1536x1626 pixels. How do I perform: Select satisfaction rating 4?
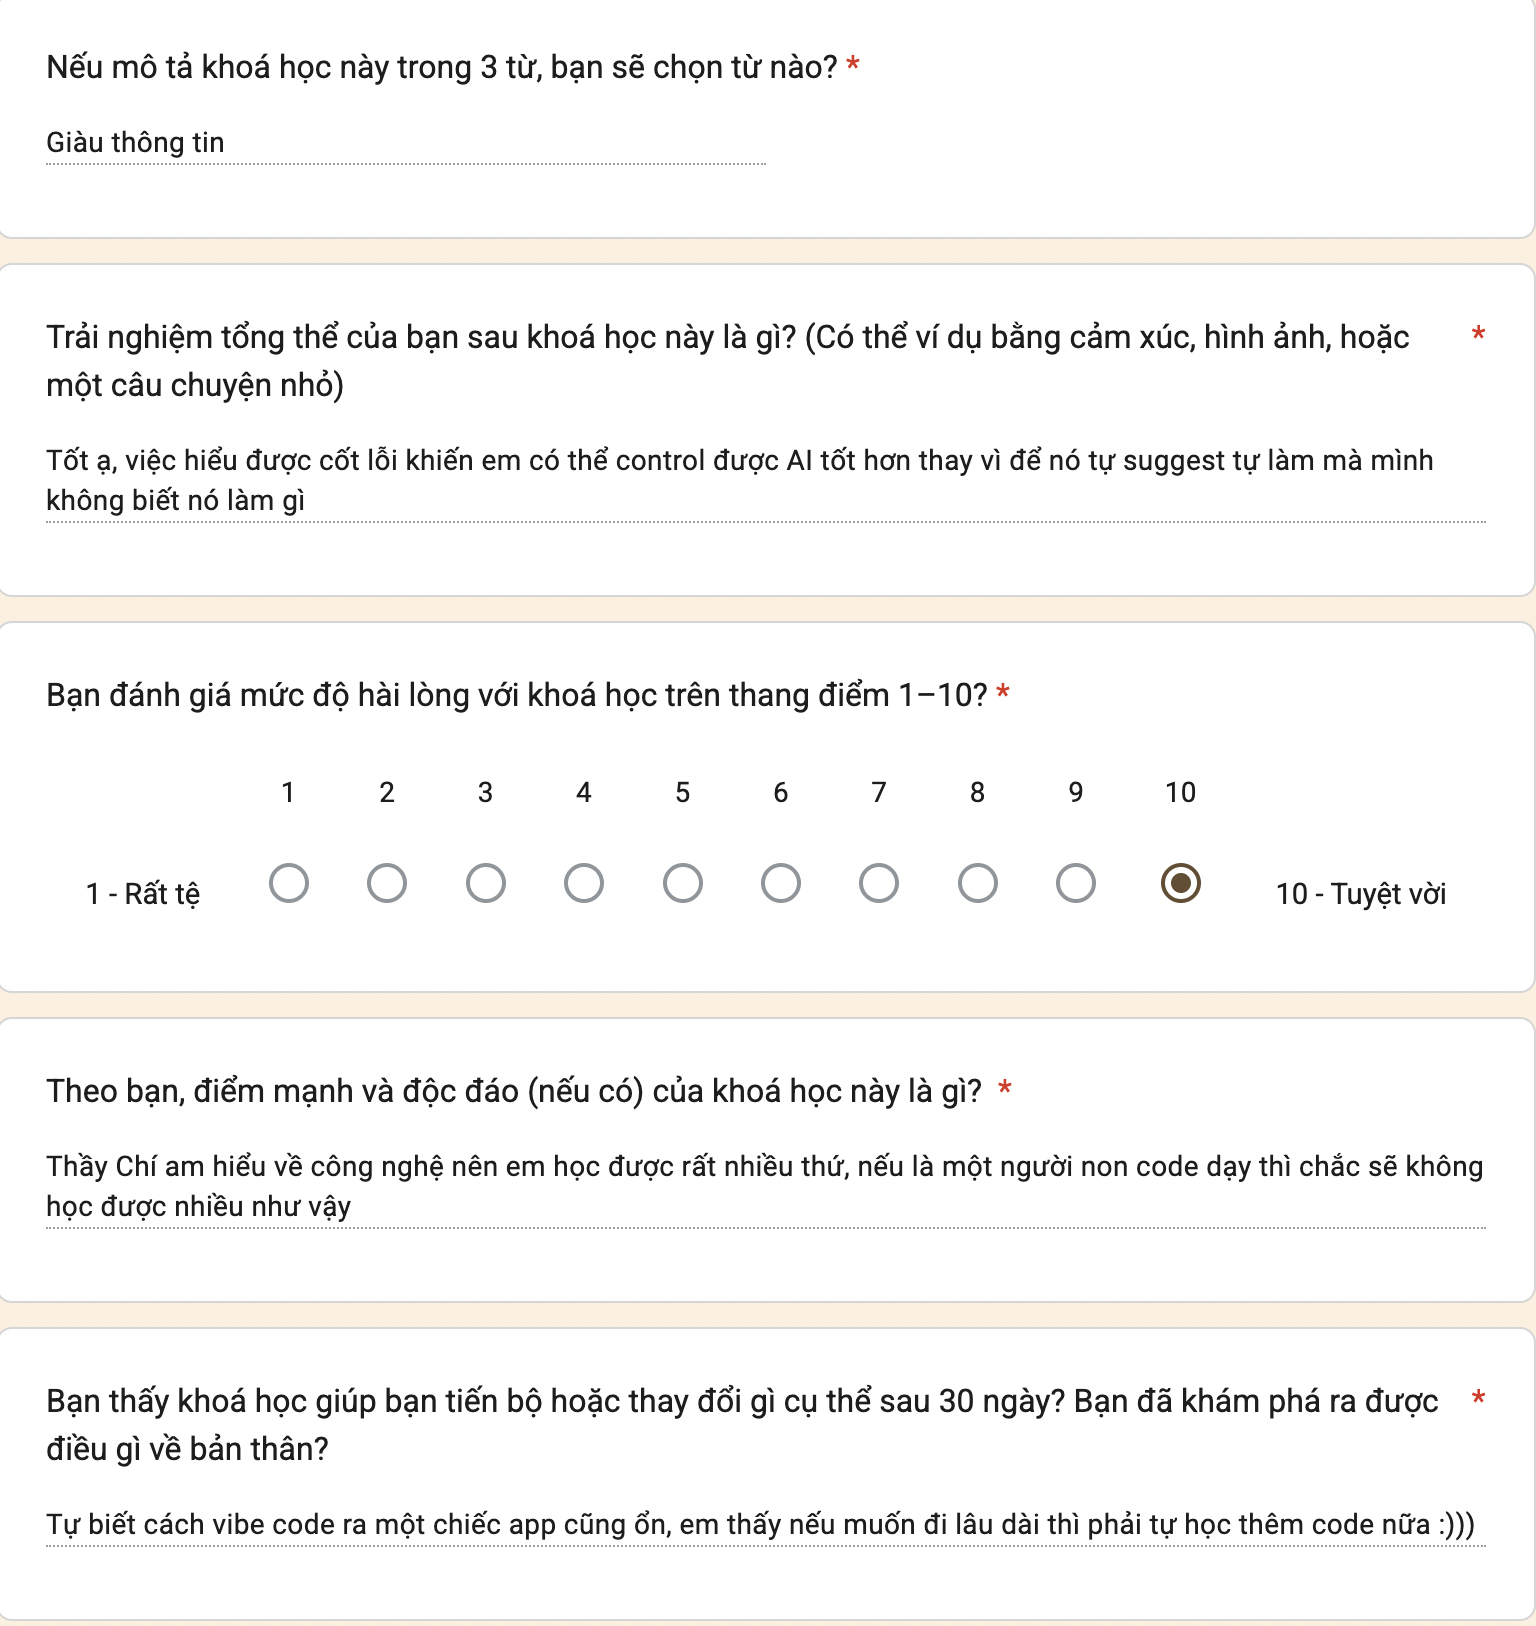[584, 883]
